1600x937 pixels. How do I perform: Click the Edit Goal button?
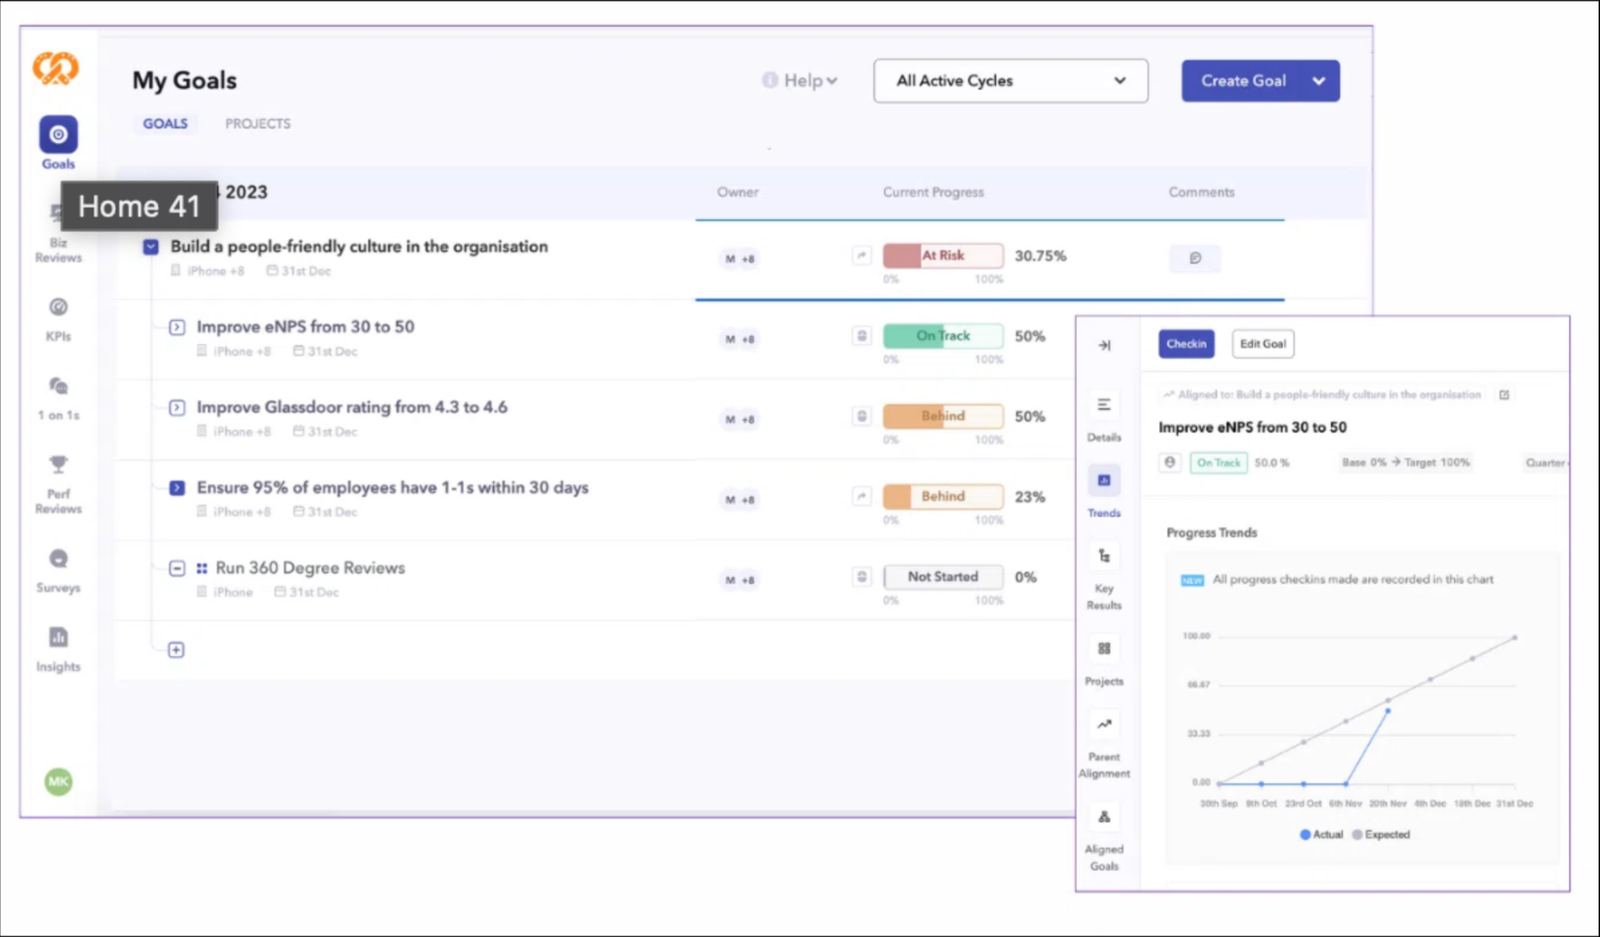tap(1262, 343)
